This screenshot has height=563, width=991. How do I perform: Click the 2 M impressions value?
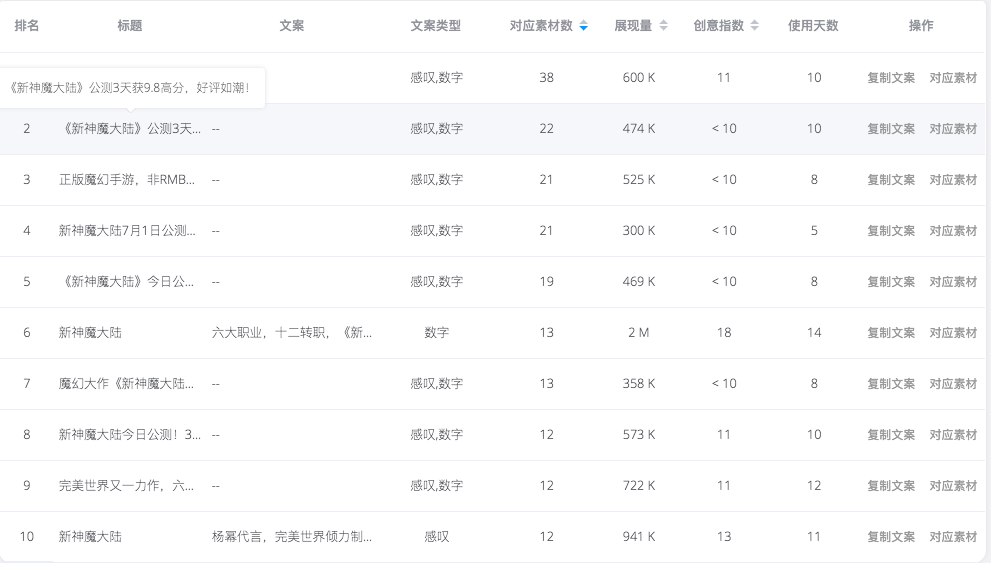638,333
